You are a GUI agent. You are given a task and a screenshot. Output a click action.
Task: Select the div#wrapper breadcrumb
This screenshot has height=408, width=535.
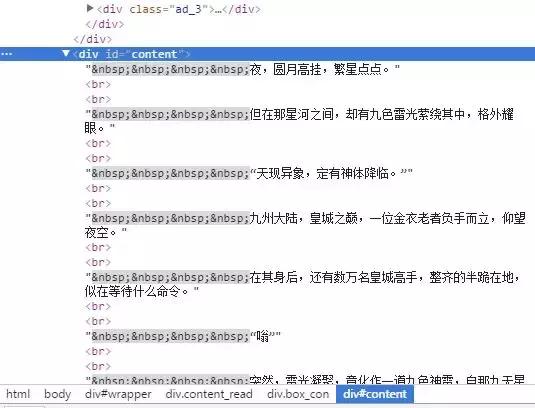coord(118,394)
